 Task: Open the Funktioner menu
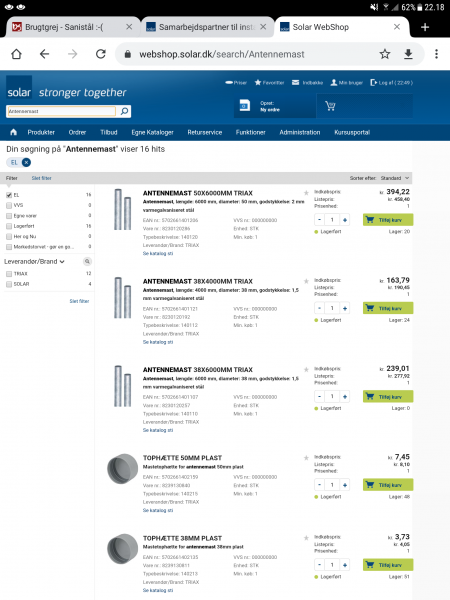[251, 132]
